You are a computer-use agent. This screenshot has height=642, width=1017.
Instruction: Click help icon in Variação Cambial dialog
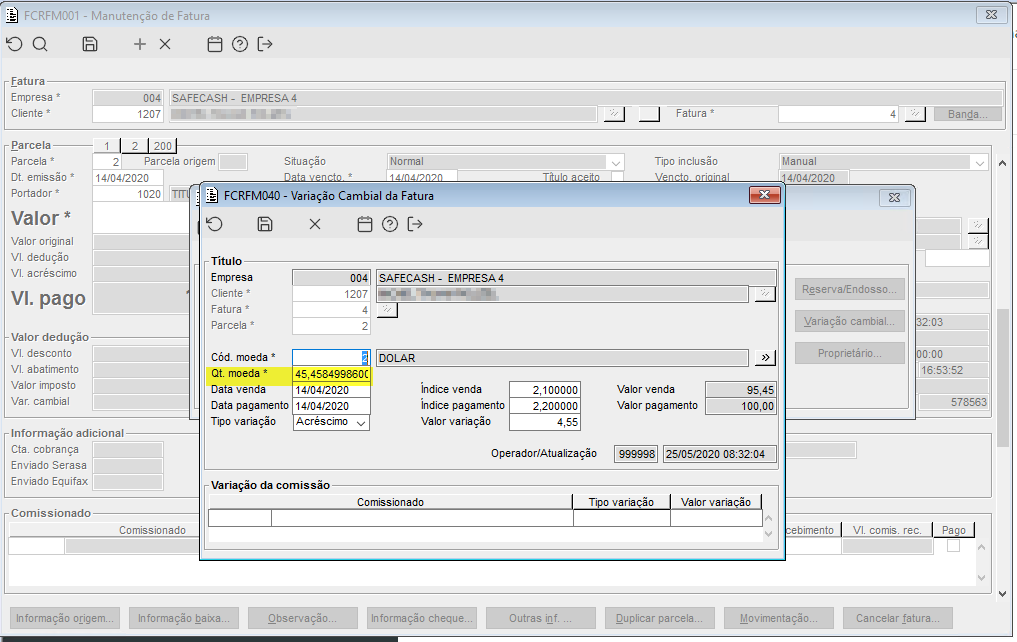coord(390,224)
